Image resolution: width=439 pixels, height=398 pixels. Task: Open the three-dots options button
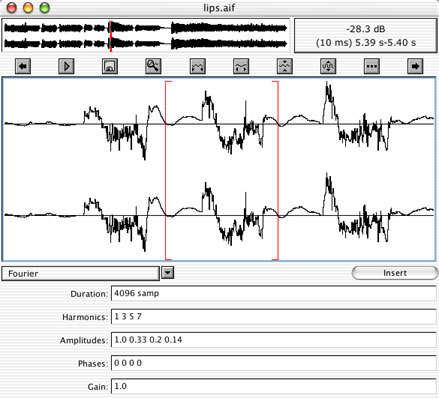tap(372, 66)
